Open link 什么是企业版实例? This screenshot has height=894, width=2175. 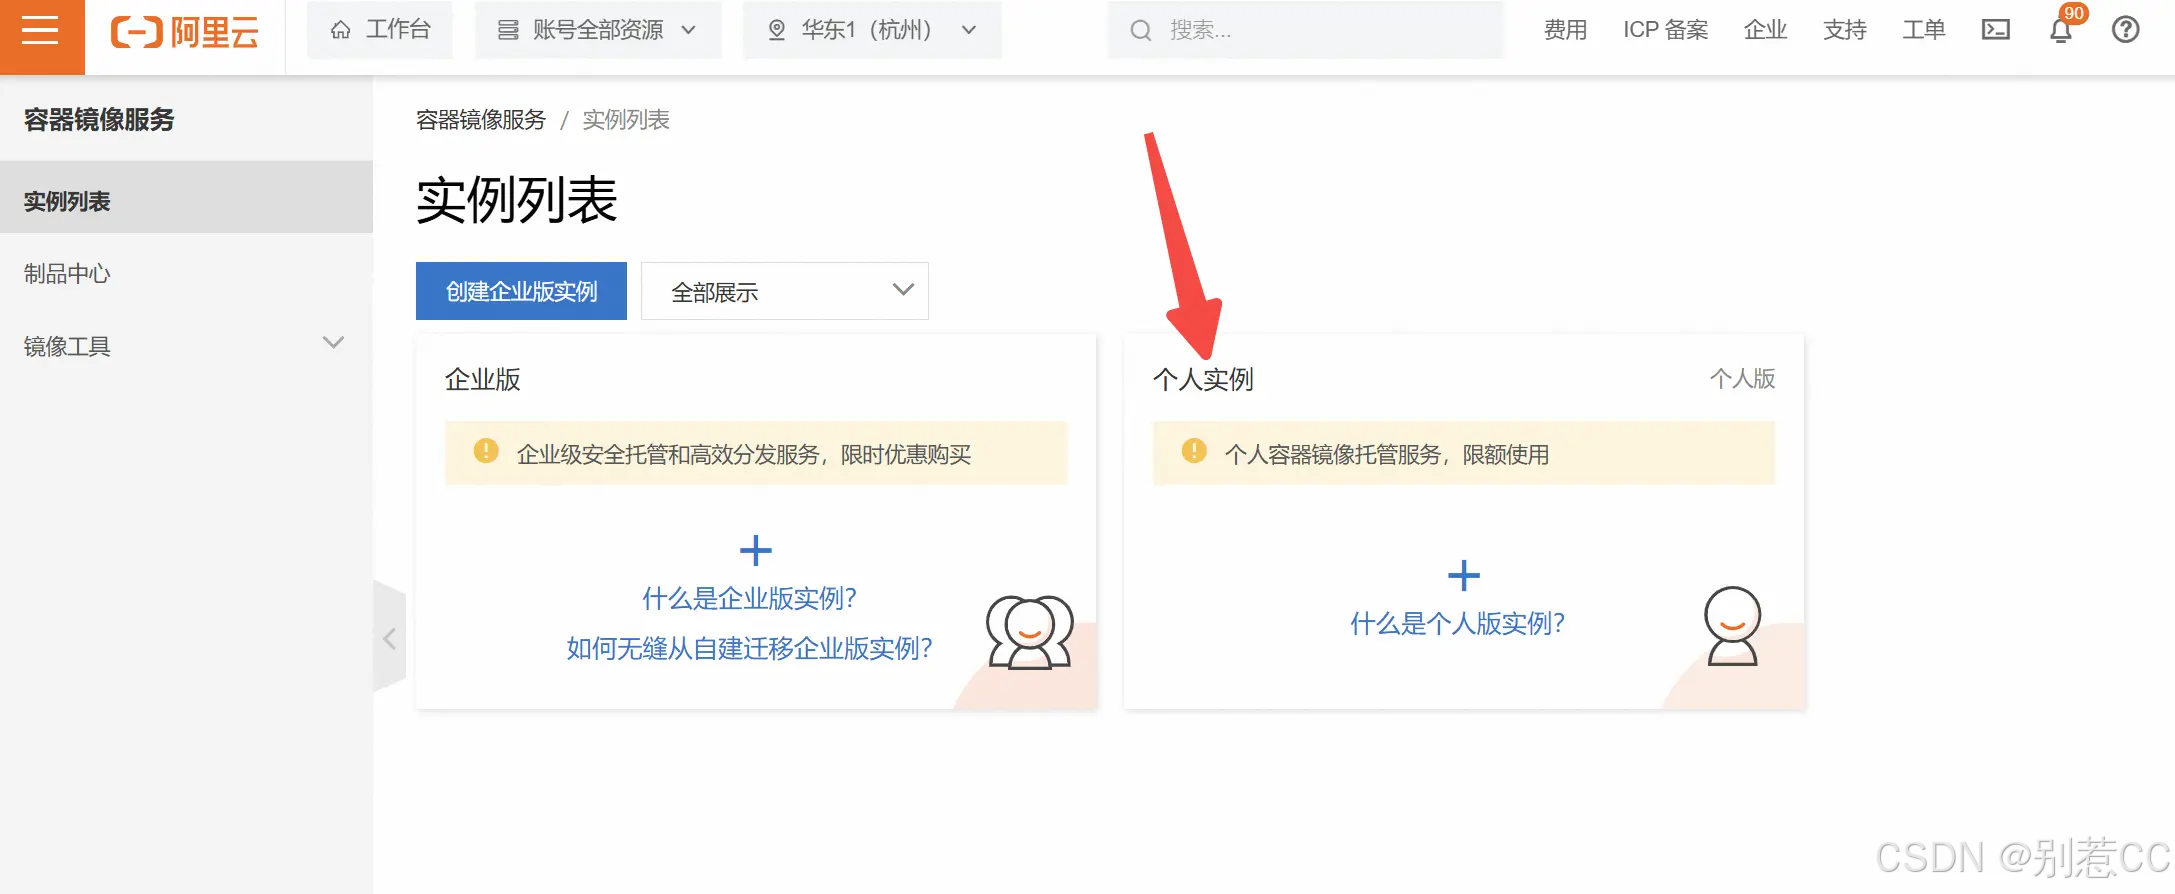click(750, 599)
